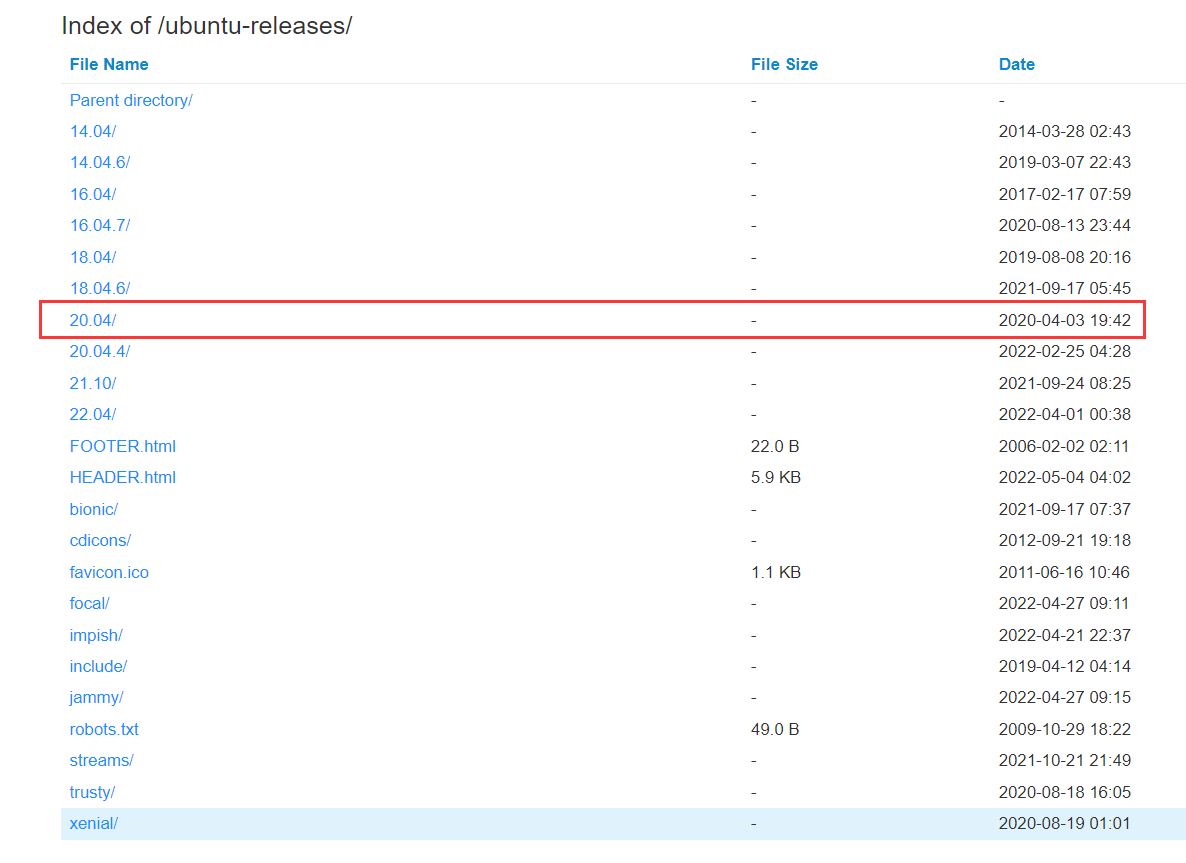Open the 18.04.6/ directory
The height and width of the screenshot is (863, 1186).
[100, 288]
